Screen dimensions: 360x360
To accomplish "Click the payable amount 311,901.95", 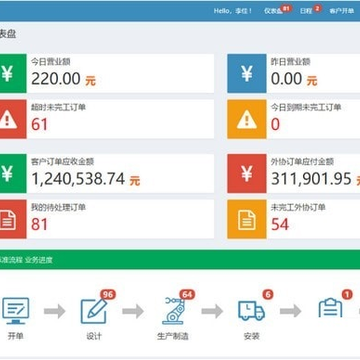I will point(311,179).
